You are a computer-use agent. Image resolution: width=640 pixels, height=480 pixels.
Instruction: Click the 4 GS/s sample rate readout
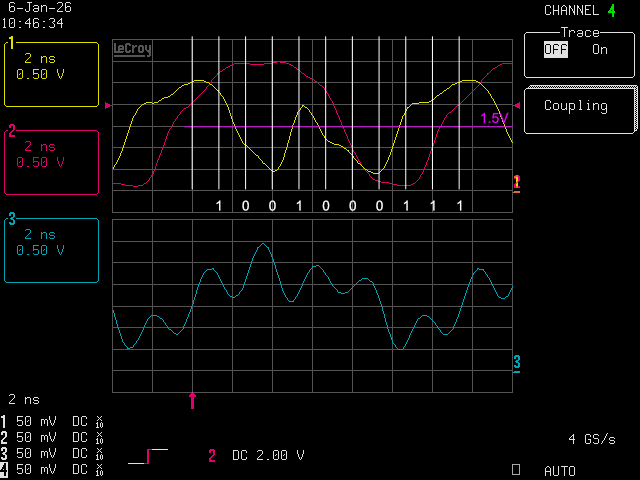[x=590, y=439]
